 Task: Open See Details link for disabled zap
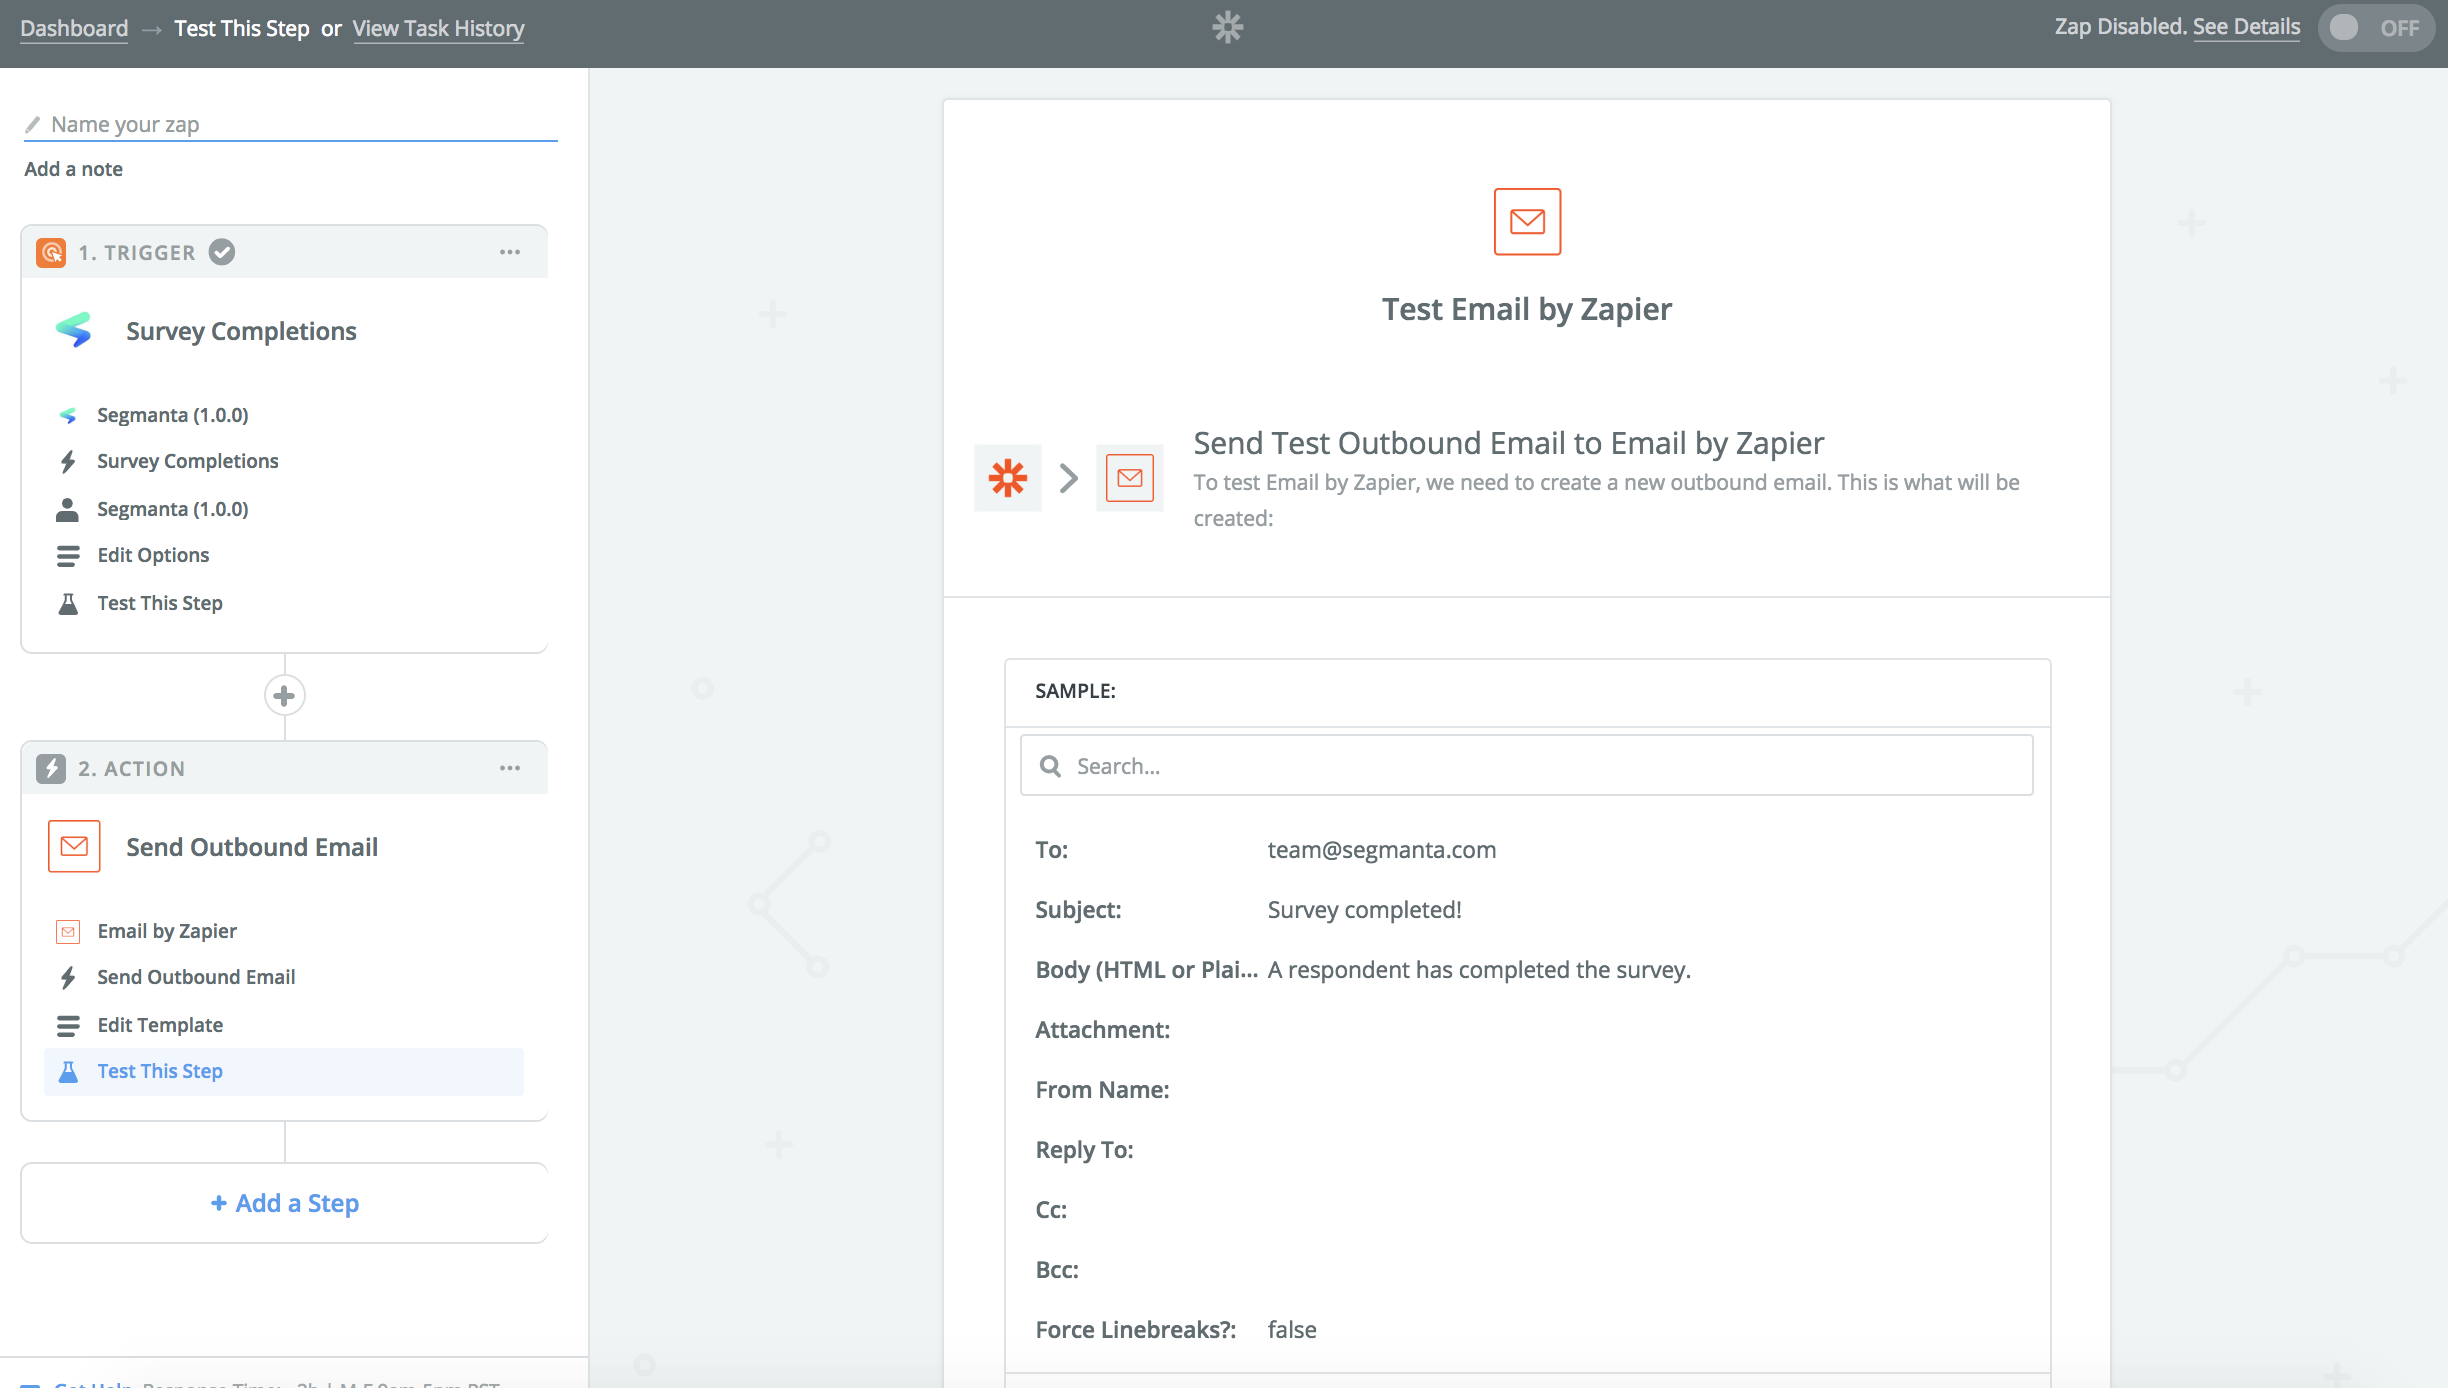(x=2246, y=27)
